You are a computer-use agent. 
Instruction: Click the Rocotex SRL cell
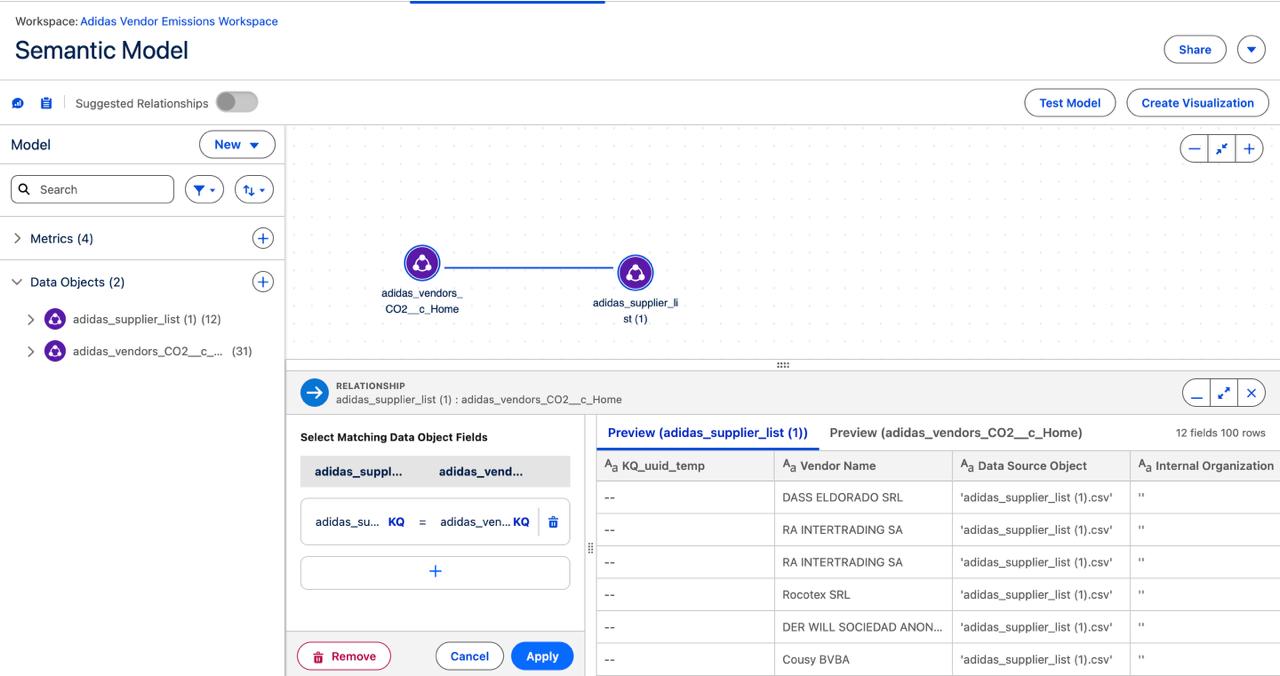click(863, 594)
